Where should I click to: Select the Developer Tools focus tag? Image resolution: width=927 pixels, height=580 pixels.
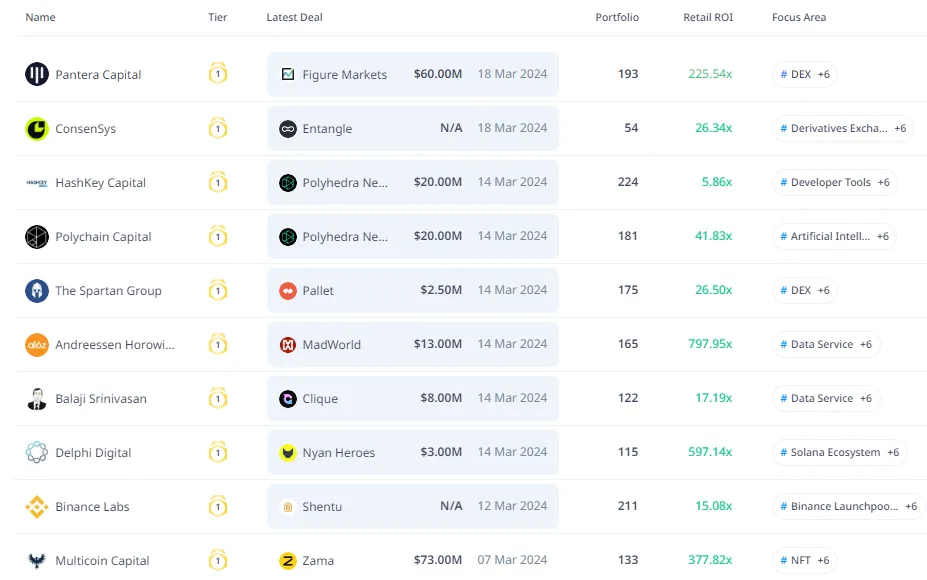(830, 183)
